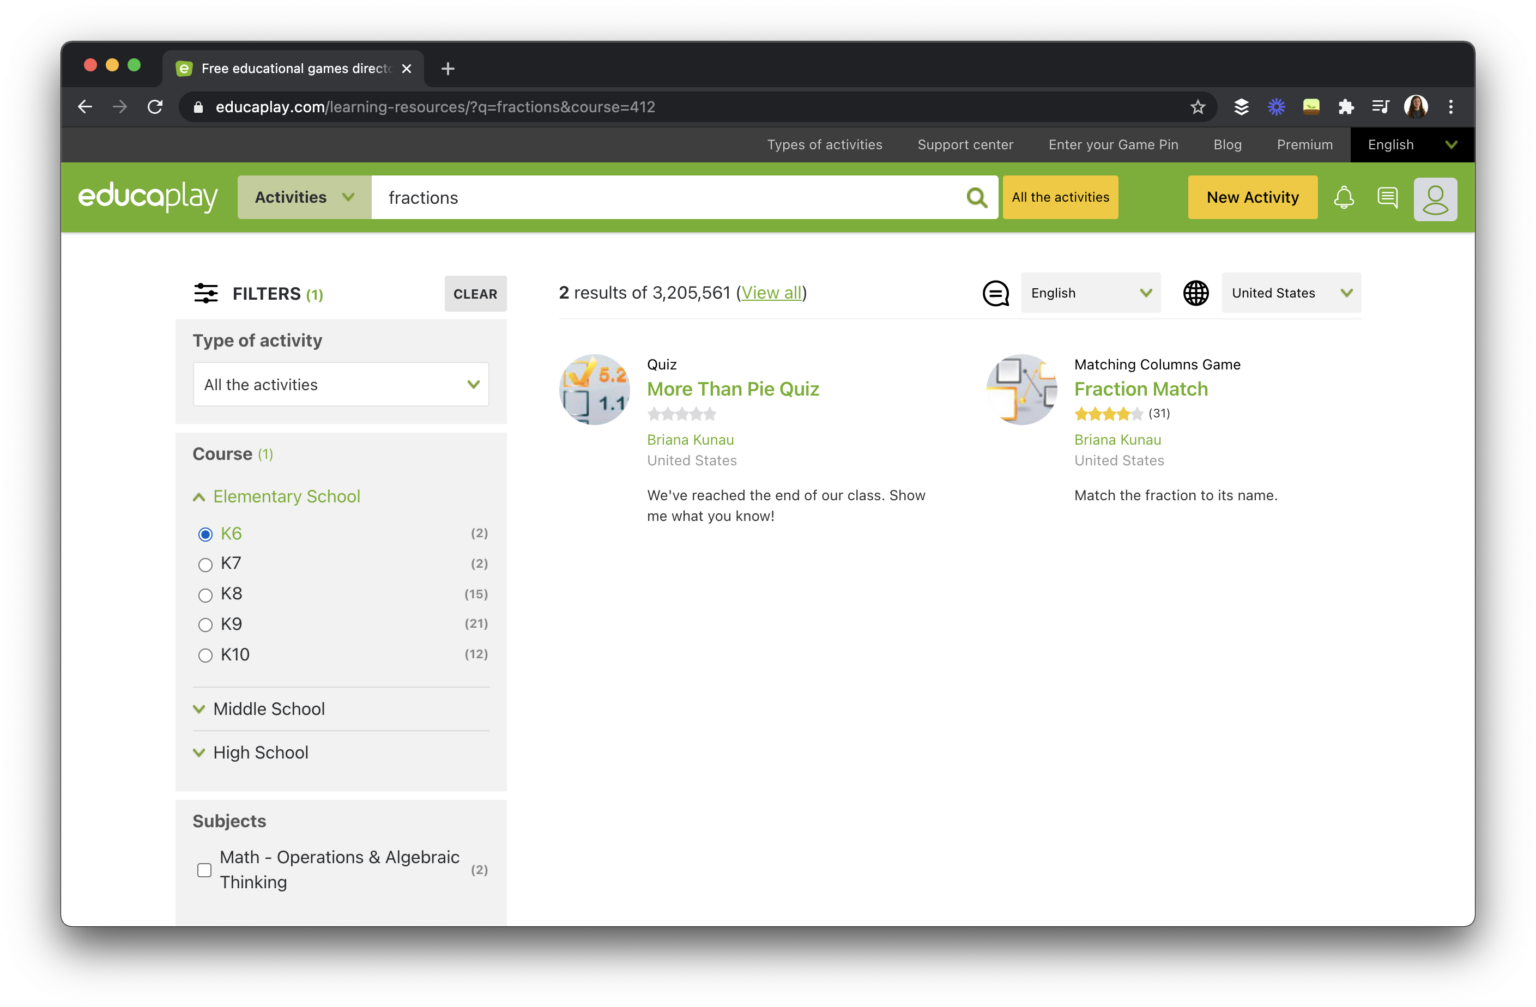
Task: Open the Types of activities menu
Action: click(x=824, y=144)
